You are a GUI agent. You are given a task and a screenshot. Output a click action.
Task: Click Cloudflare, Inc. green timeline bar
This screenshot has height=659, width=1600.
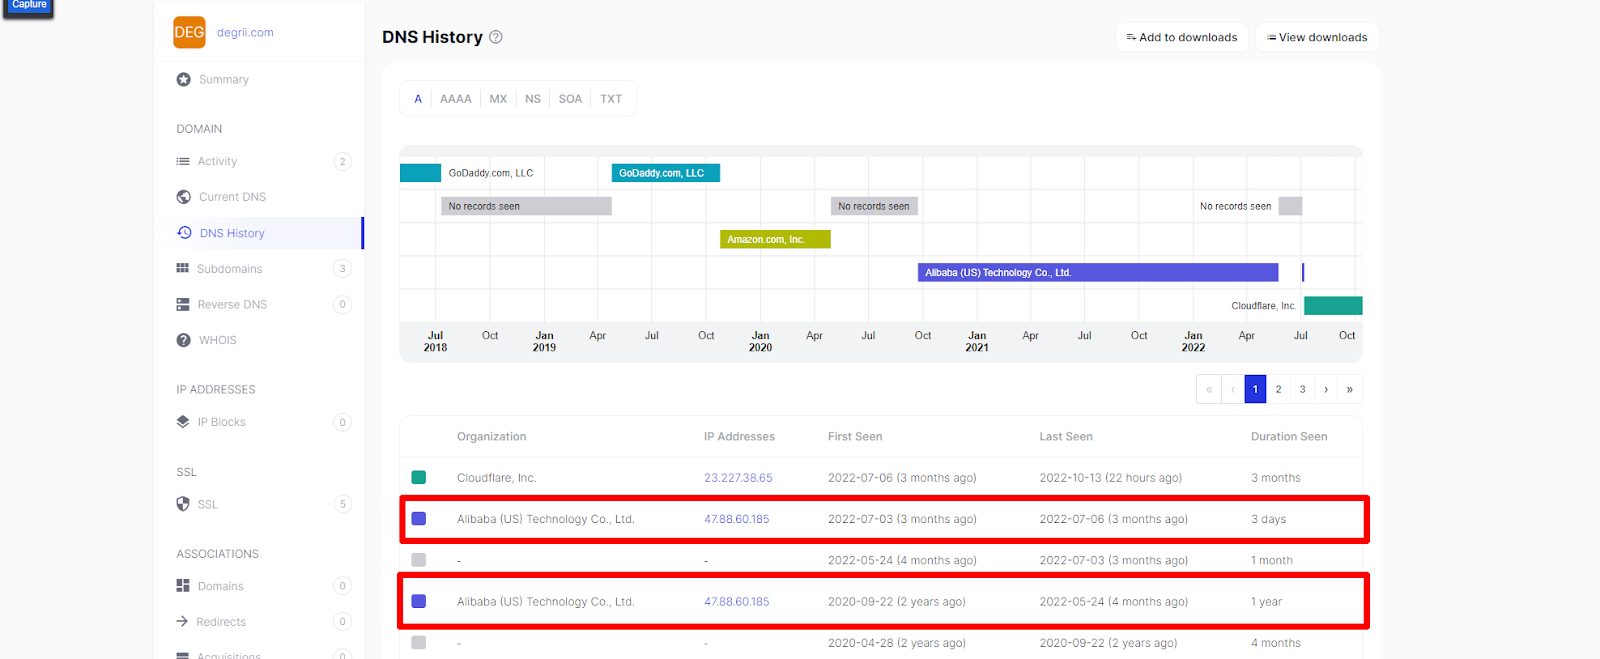[1333, 306]
